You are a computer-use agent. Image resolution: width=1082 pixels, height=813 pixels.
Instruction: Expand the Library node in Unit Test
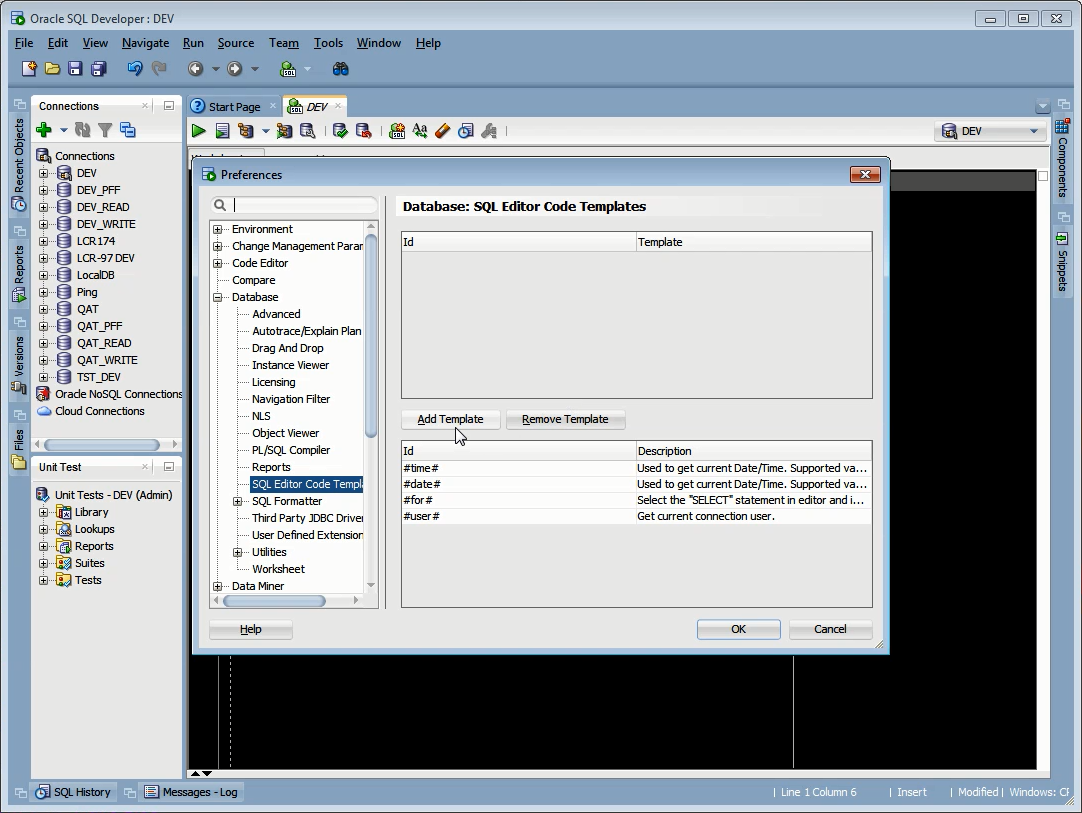click(43, 512)
